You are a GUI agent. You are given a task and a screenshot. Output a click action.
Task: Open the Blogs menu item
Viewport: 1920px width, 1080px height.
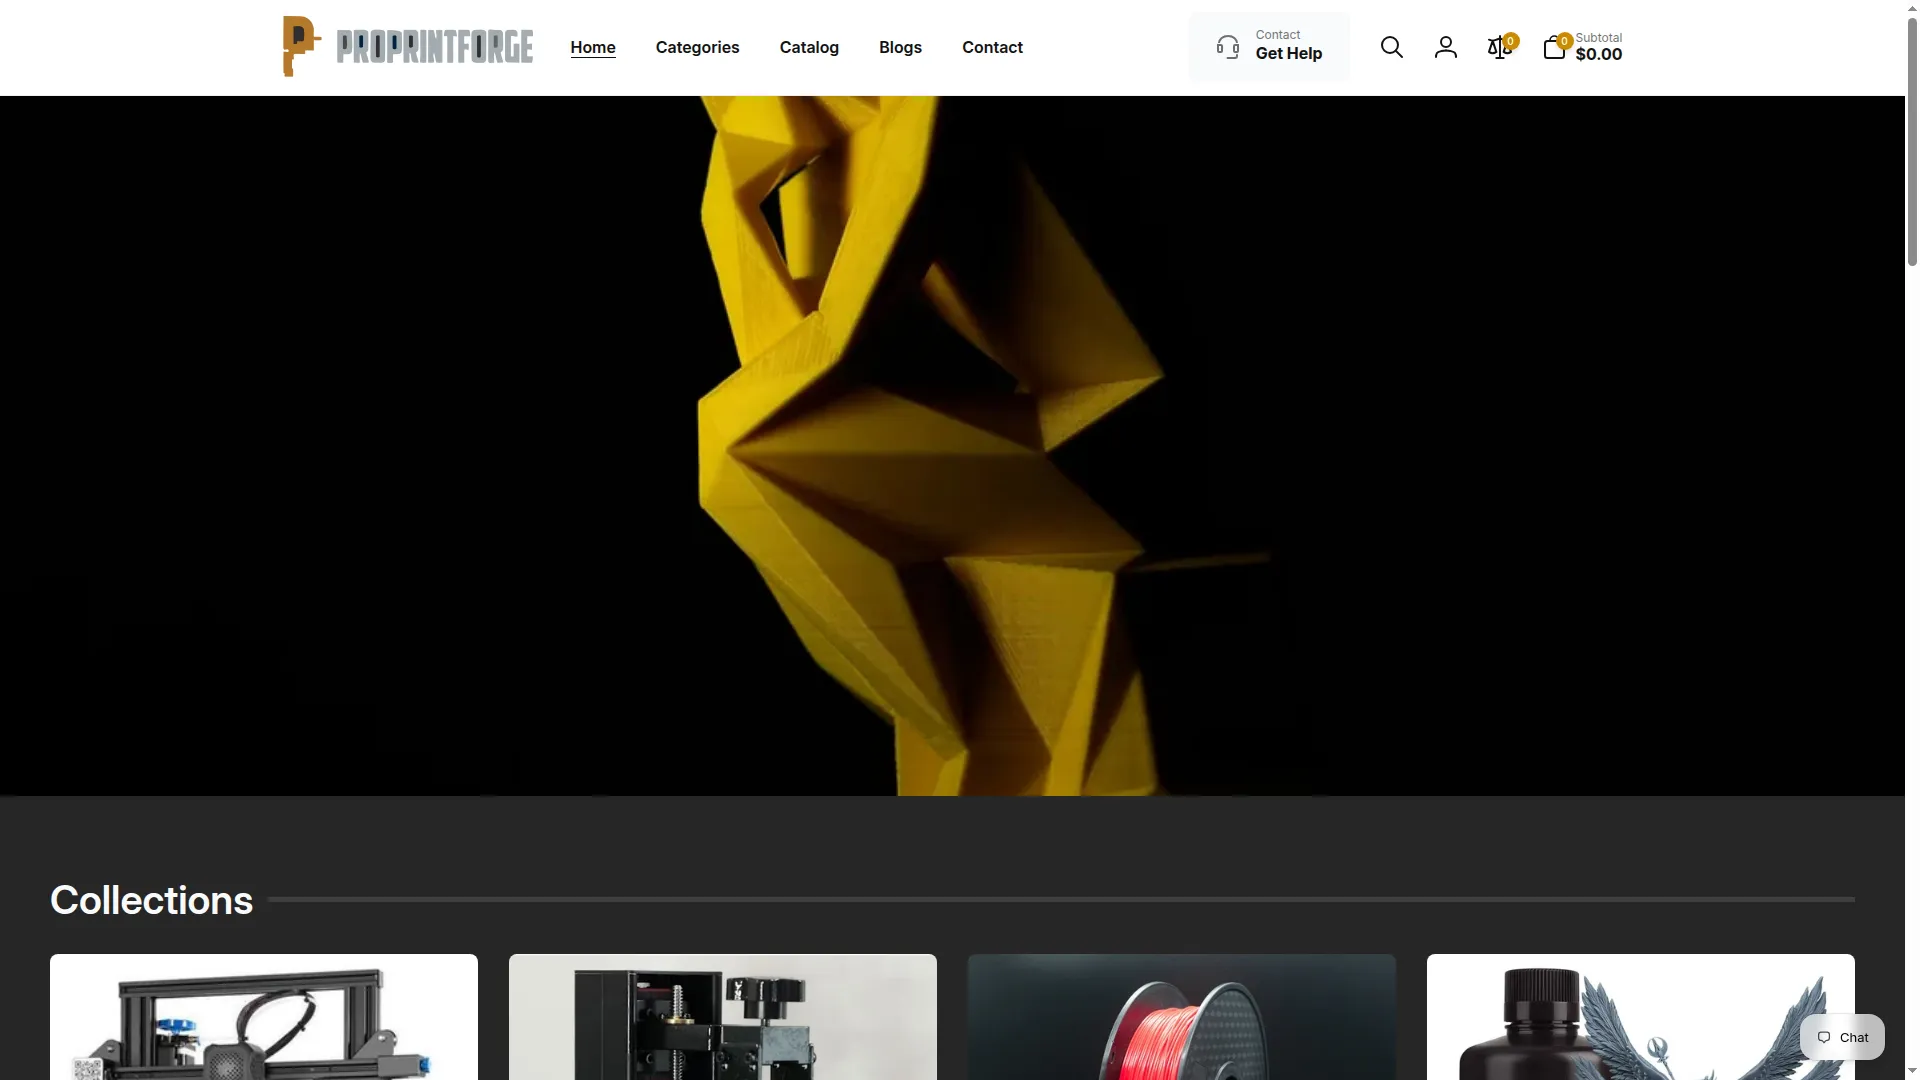(x=900, y=47)
